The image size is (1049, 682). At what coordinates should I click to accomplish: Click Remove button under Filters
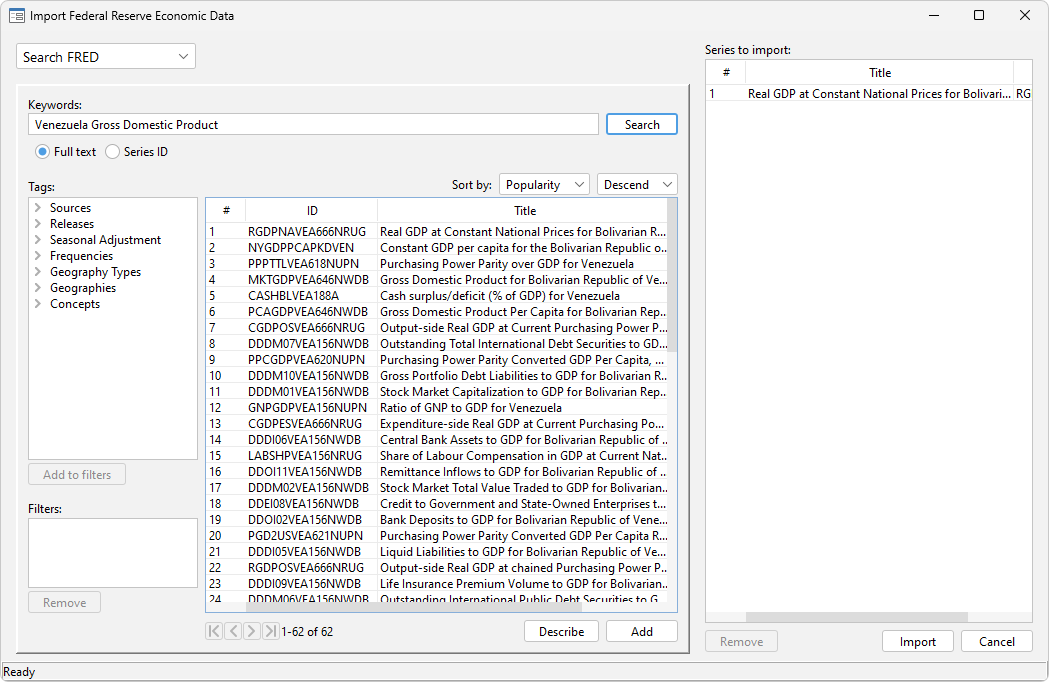click(x=64, y=602)
